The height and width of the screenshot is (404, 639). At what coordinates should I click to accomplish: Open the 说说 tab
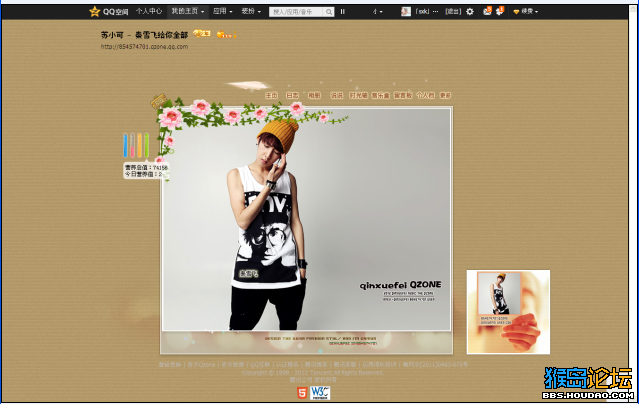coord(336,95)
